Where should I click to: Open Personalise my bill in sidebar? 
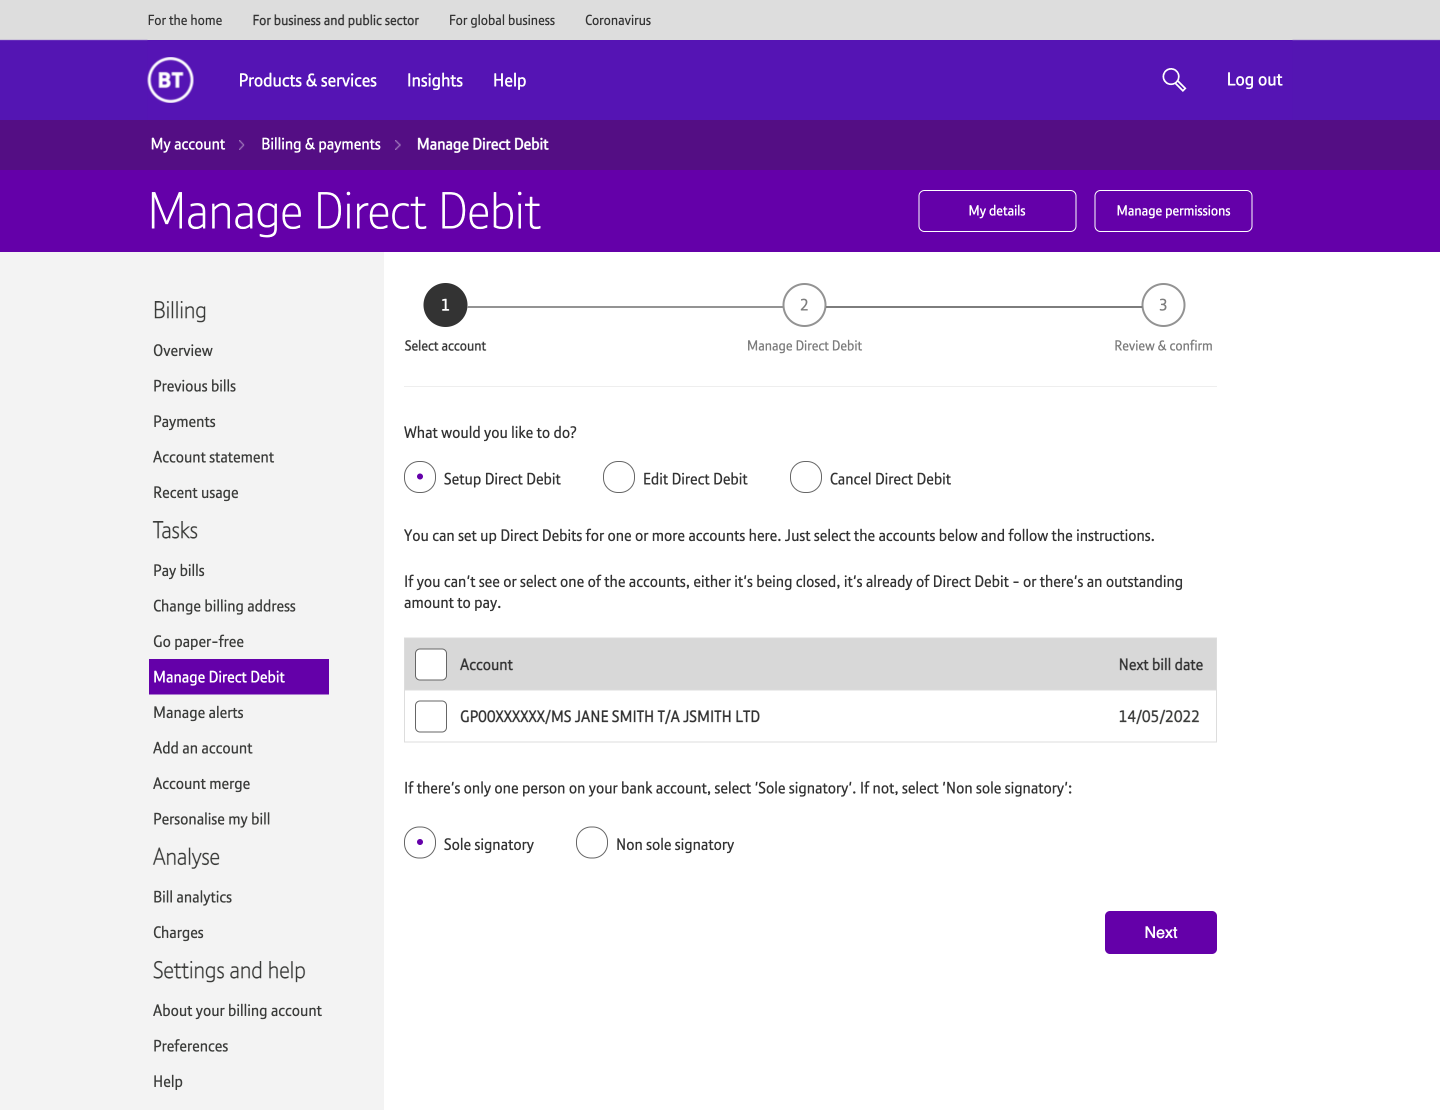[x=212, y=819]
